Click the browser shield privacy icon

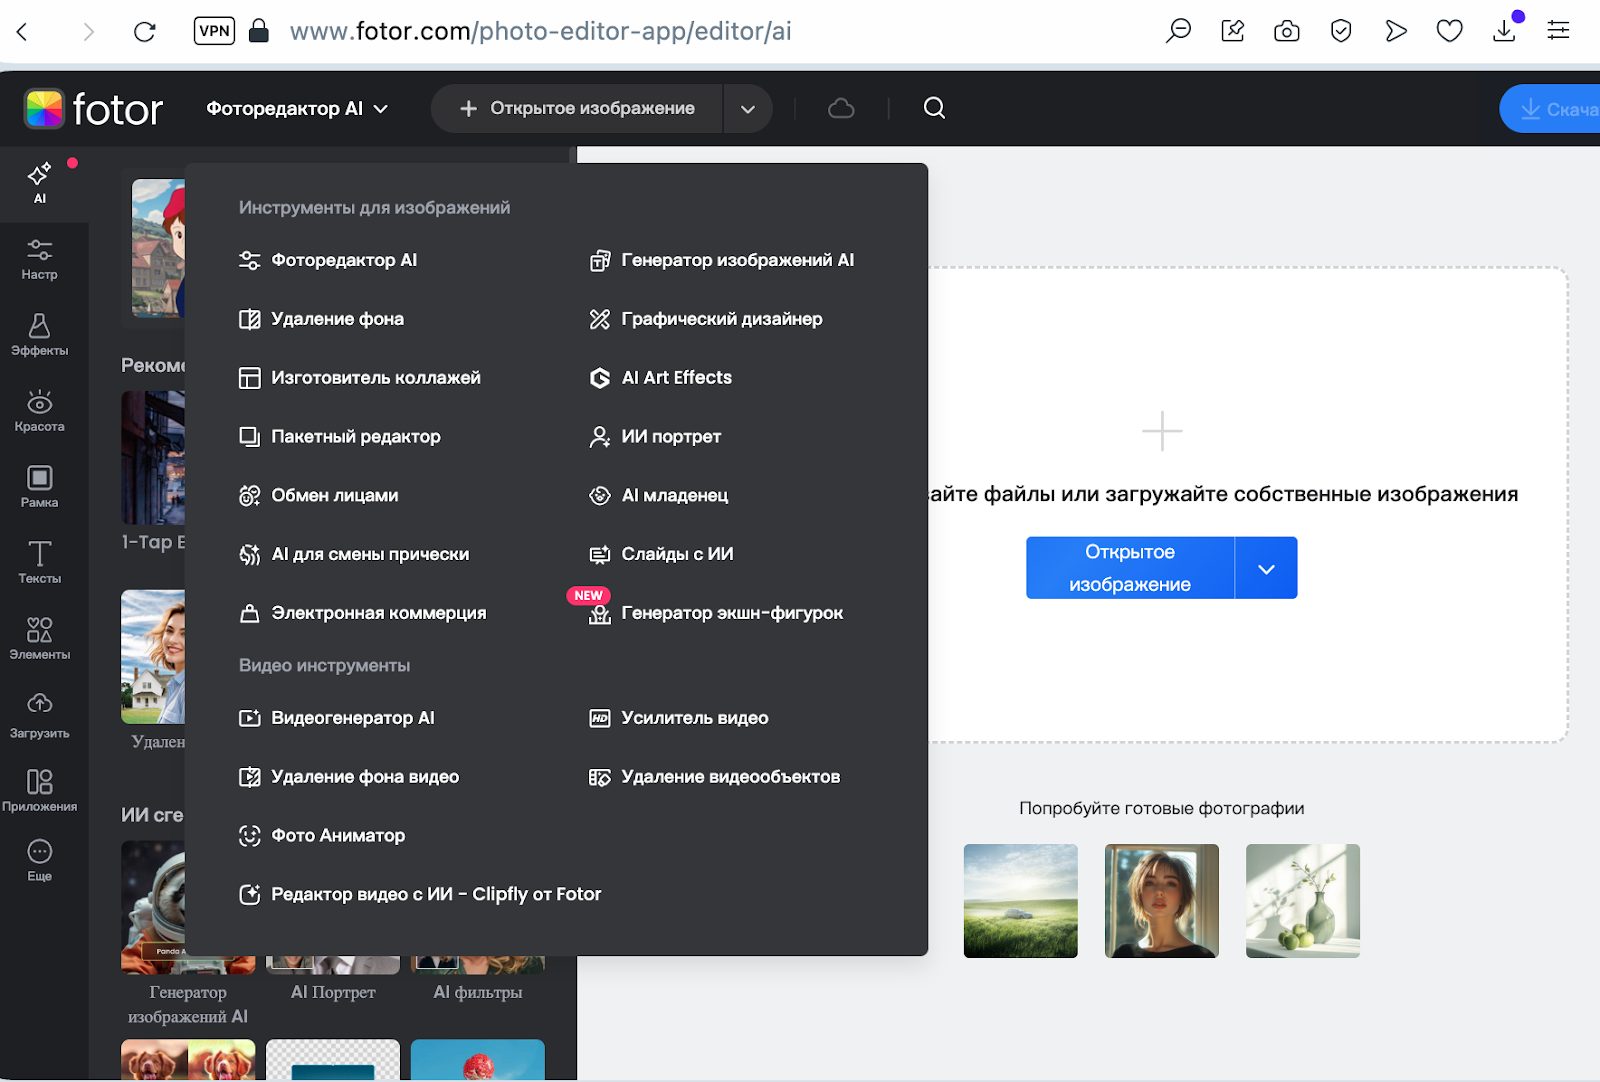coord(1341,31)
